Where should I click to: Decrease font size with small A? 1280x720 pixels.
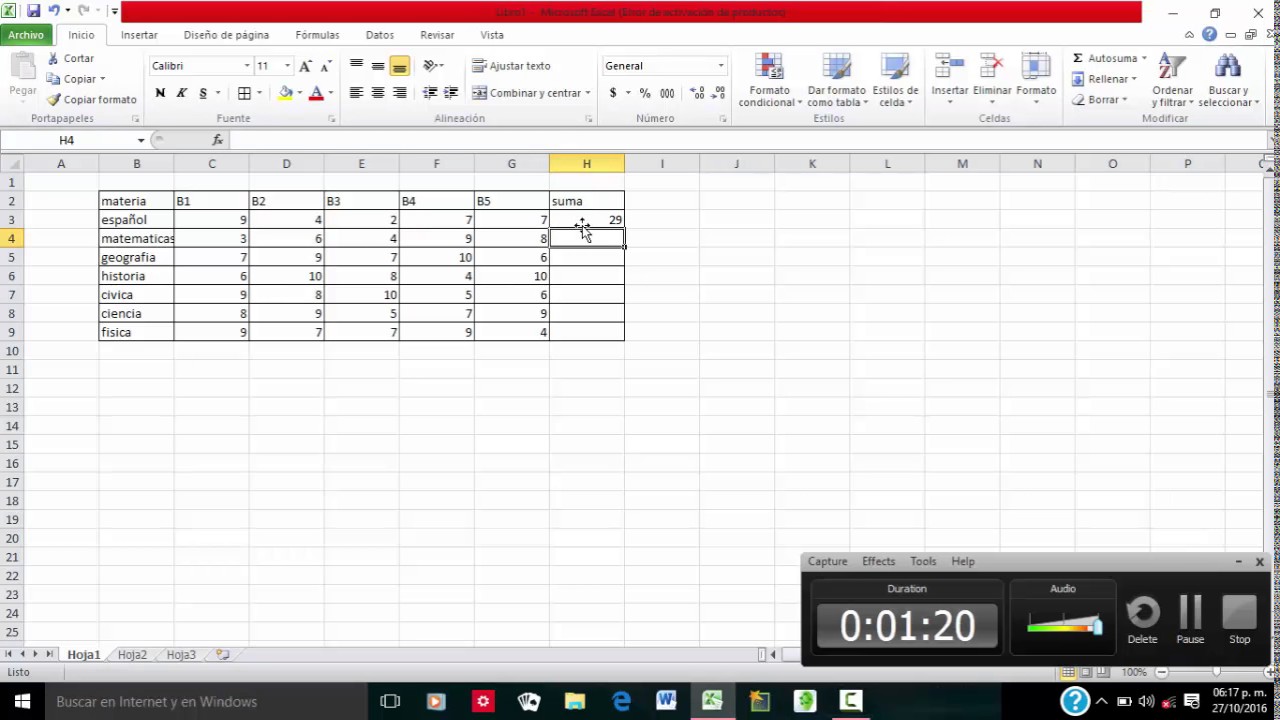325,66
